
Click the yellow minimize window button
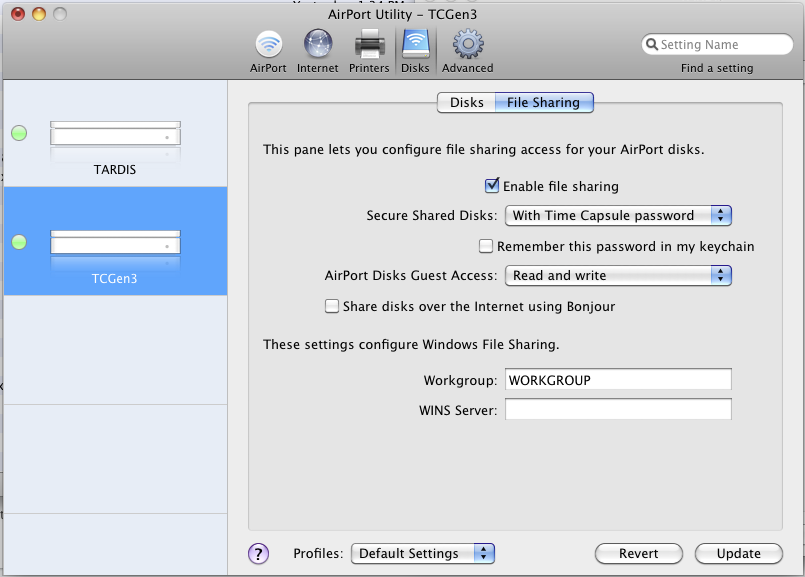pyautogui.click(x=39, y=14)
